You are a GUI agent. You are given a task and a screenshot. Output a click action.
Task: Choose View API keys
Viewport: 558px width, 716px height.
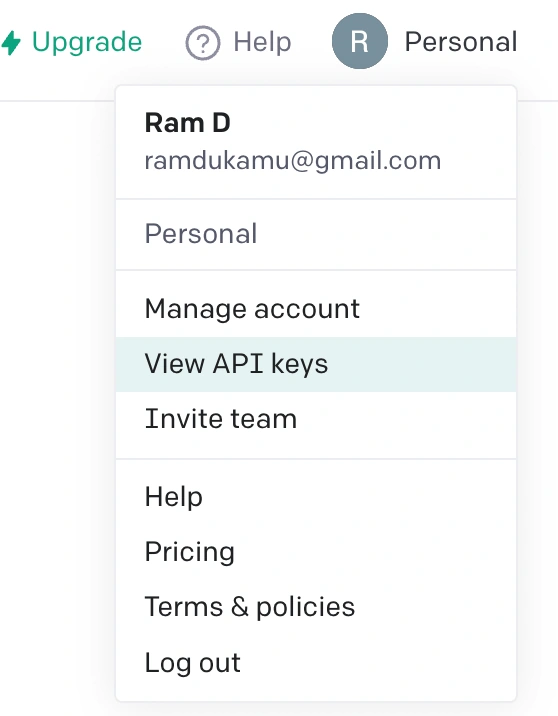click(x=316, y=364)
